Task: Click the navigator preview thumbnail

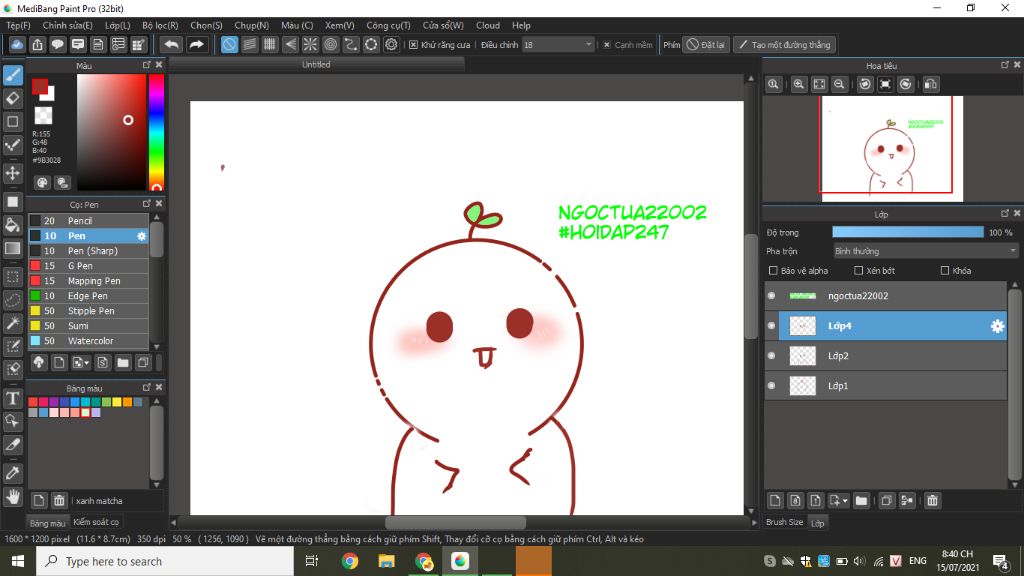Action: 892,149
